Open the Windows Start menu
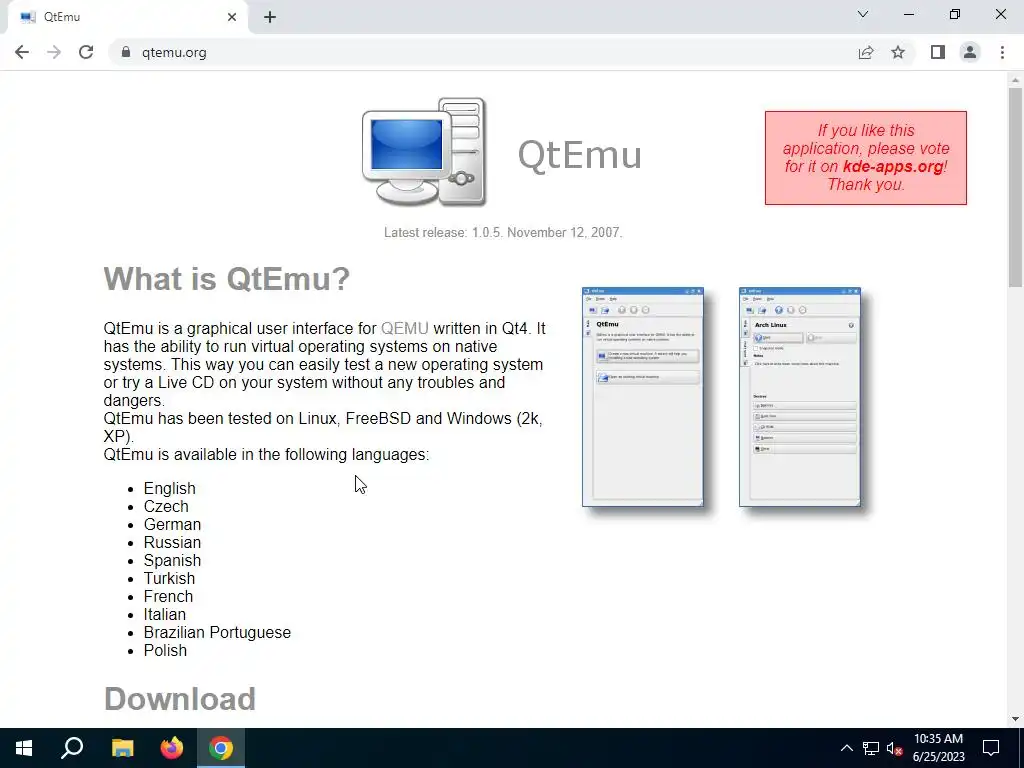 tap(24, 748)
